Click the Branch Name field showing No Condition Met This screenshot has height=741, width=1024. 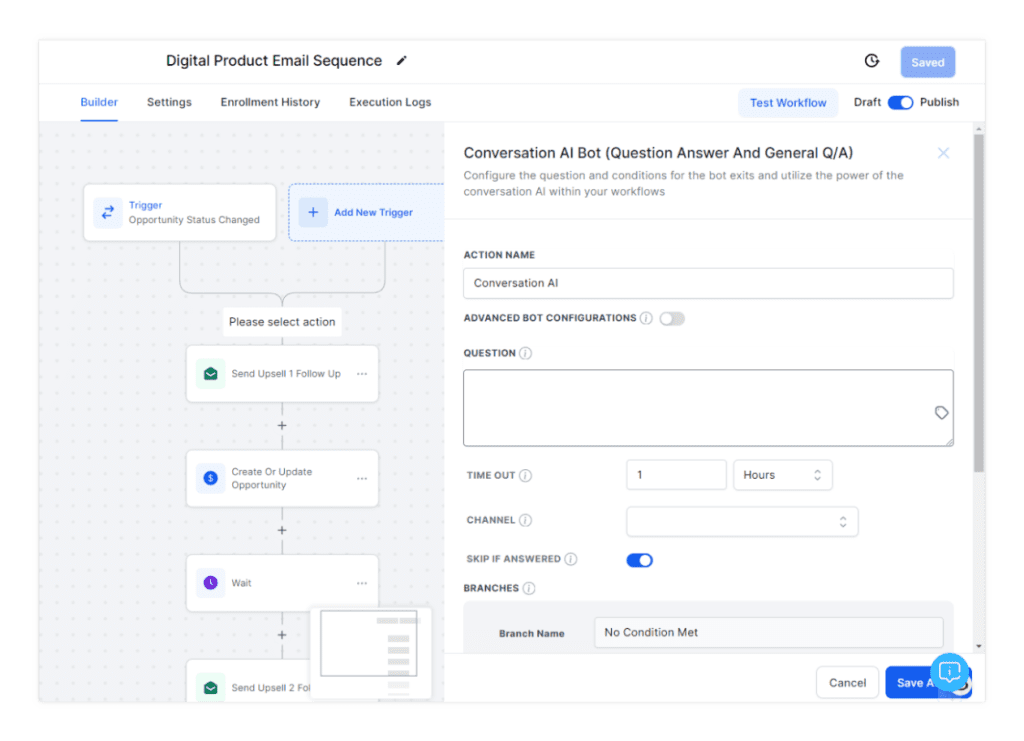click(x=769, y=632)
